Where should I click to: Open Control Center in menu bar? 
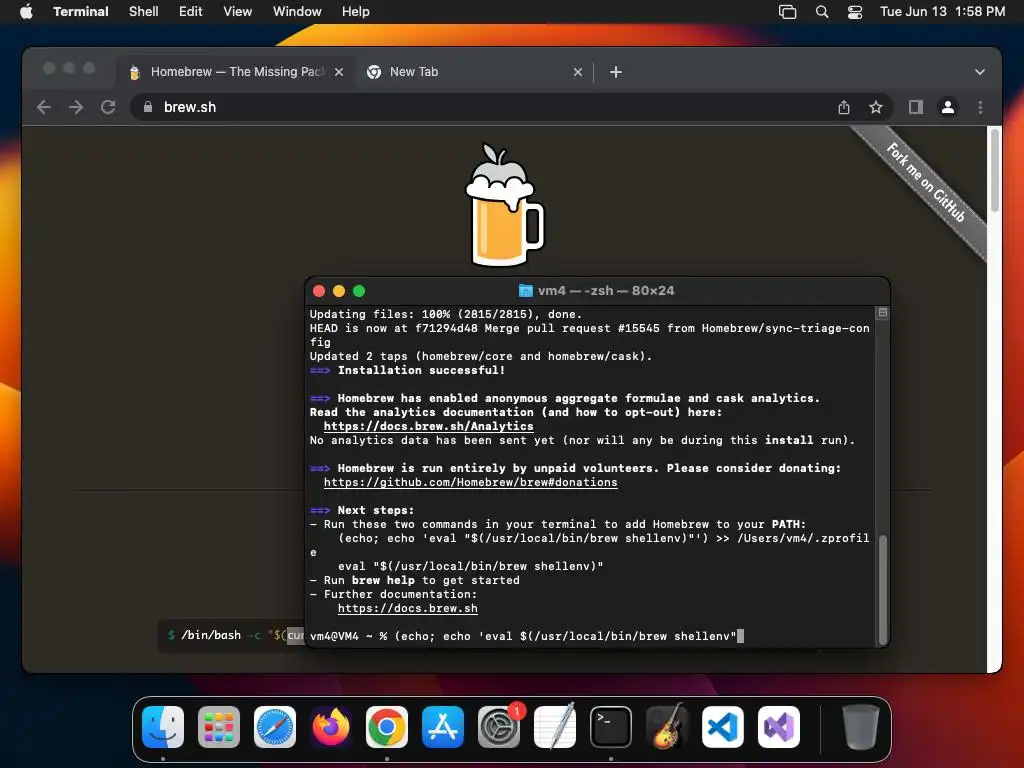tap(855, 12)
